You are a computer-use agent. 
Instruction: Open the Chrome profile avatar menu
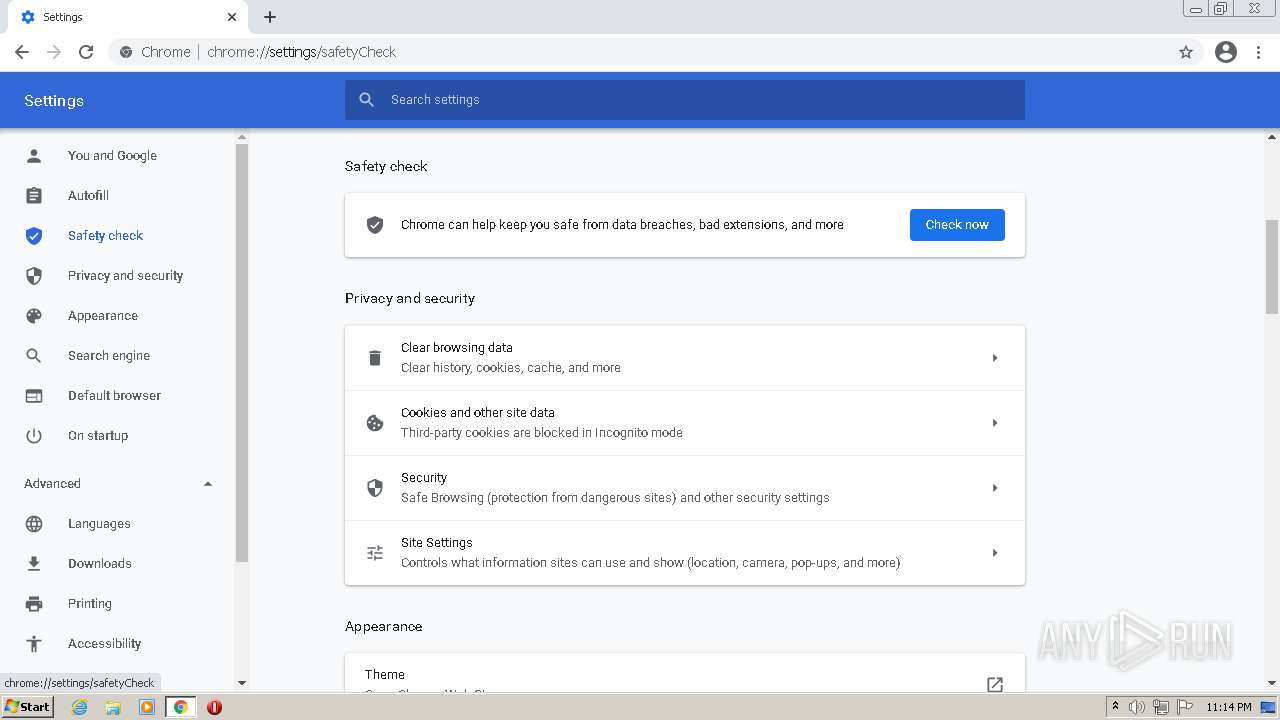click(x=1226, y=52)
